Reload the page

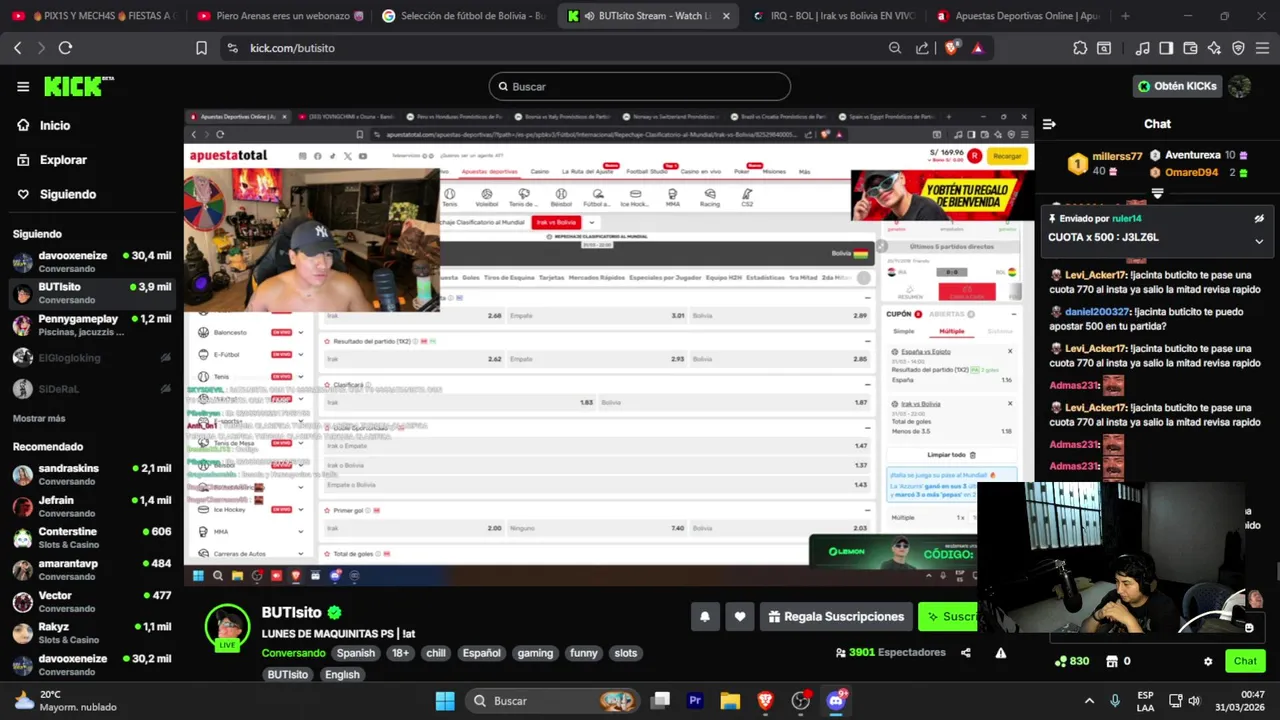click(65, 48)
